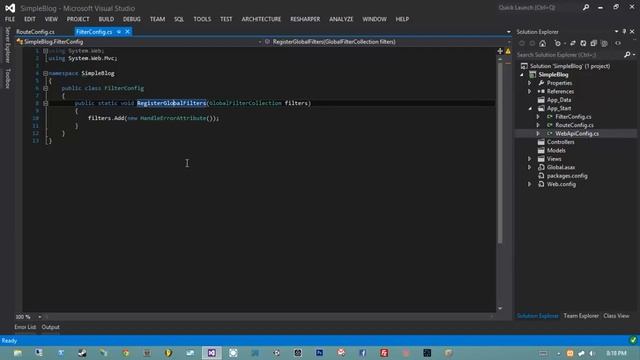Click the Solution Explorer Back button
This screenshot has width=640, height=360.
(522, 43)
